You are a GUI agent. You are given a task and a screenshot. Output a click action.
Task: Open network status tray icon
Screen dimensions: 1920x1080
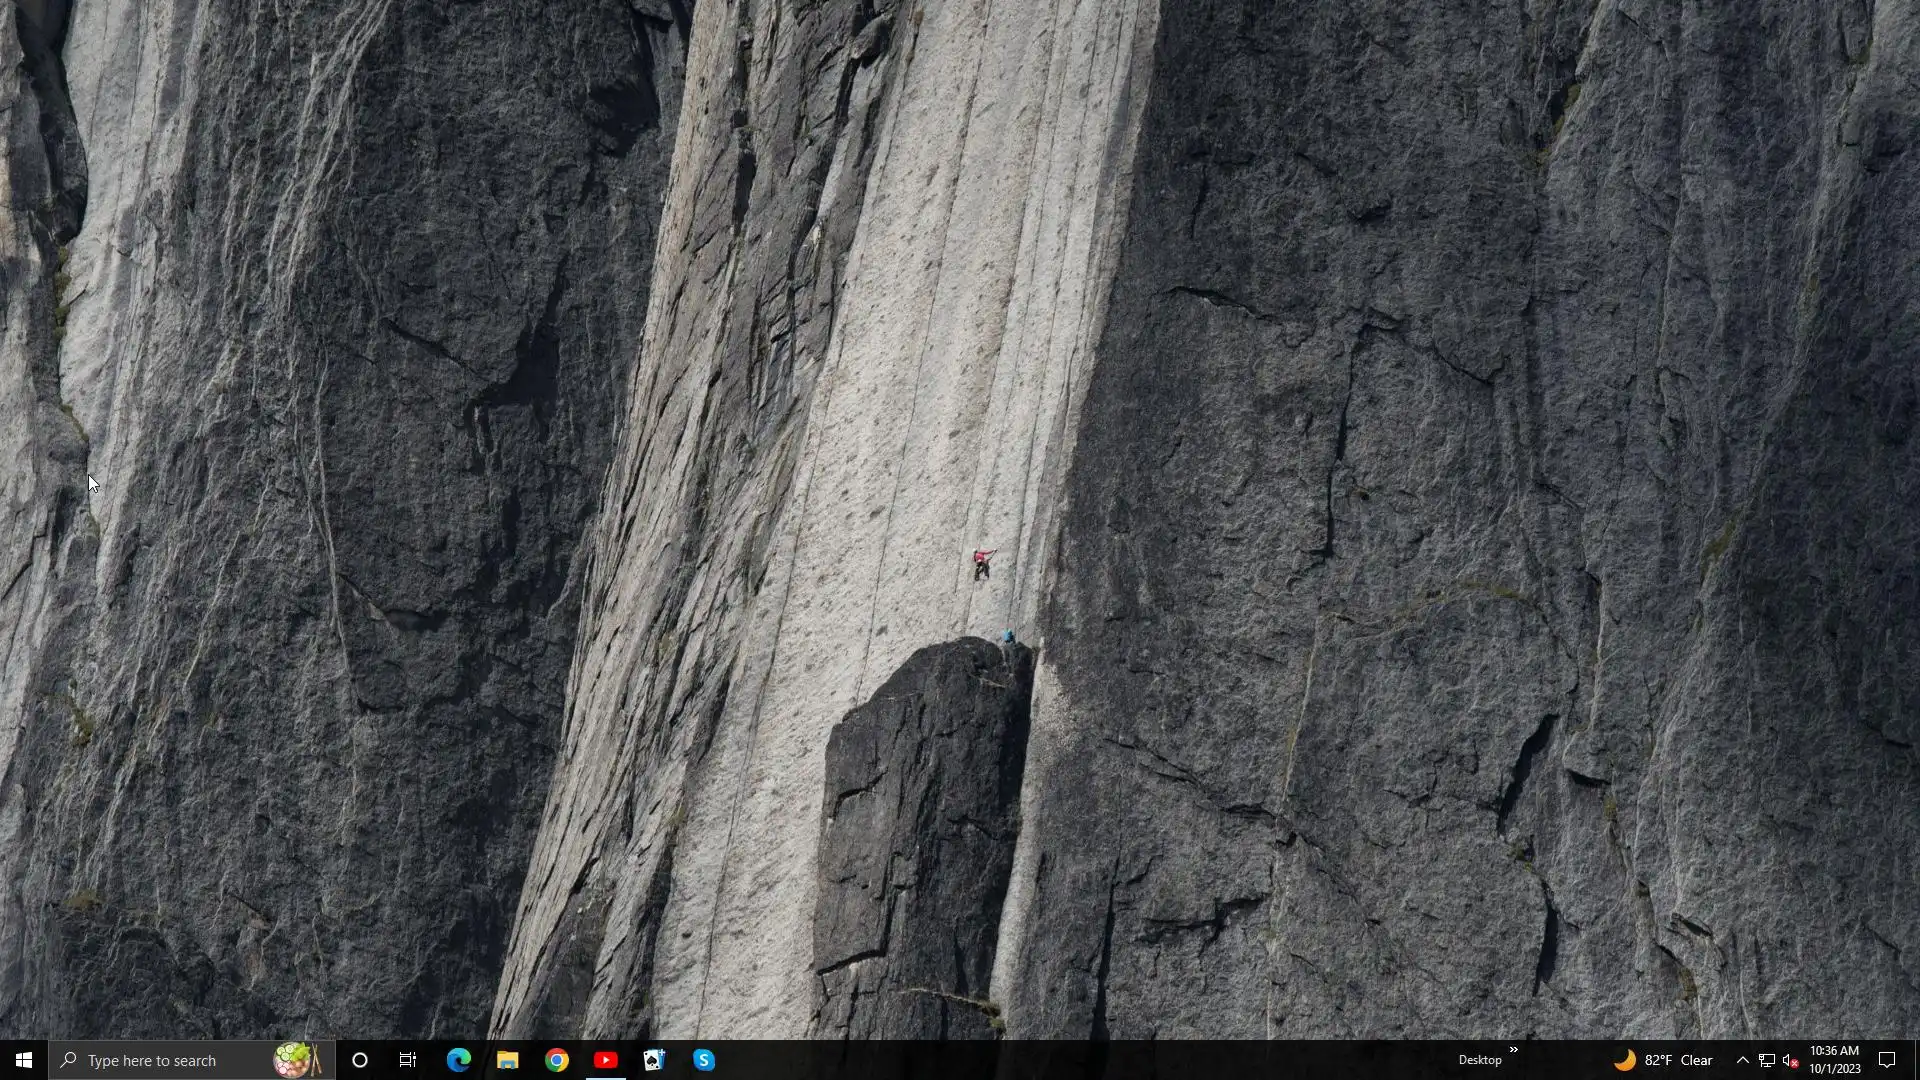(x=1767, y=1060)
